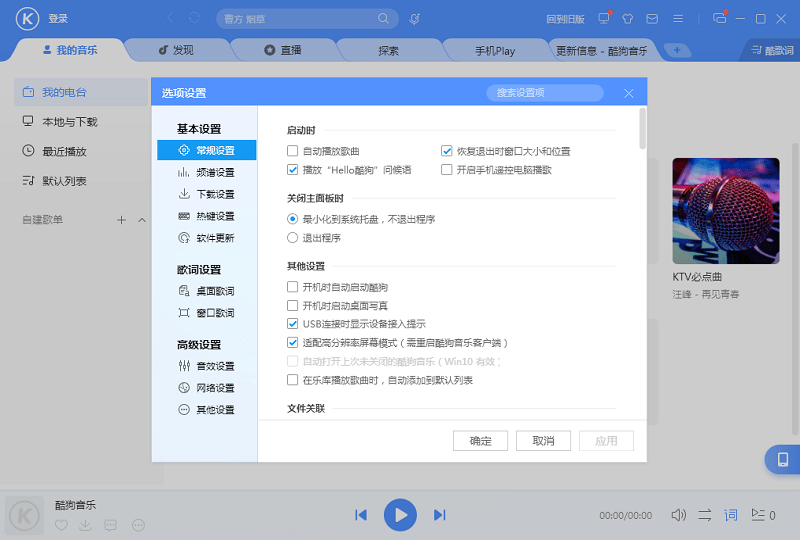Select 其他设置 in settings sidebar
This screenshot has height=540, width=800.
pos(207,409)
